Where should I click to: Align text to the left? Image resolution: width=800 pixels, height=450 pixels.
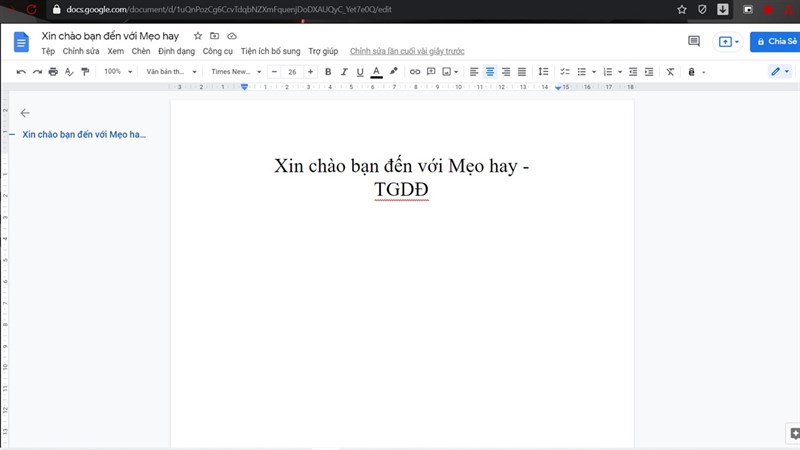click(x=474, y=72)
